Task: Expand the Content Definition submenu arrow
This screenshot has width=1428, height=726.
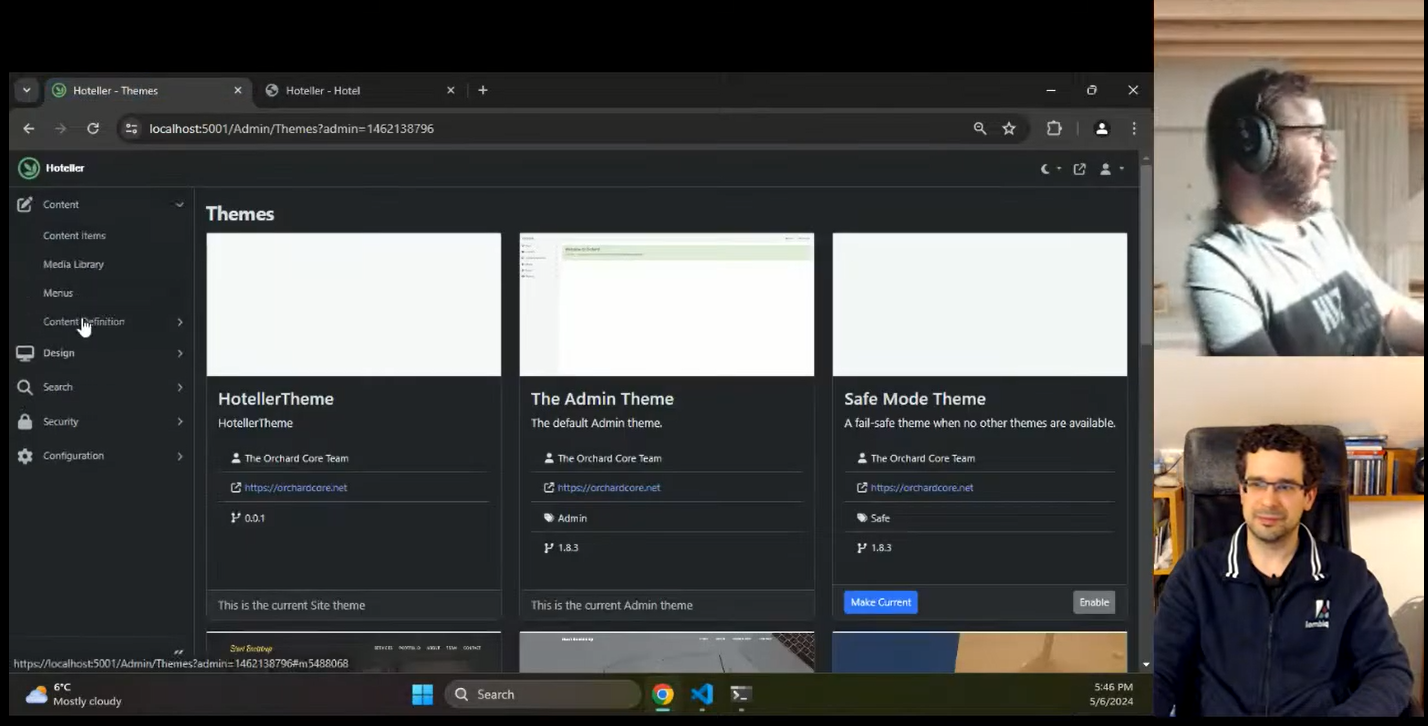Action: click(x=180, y=322)
